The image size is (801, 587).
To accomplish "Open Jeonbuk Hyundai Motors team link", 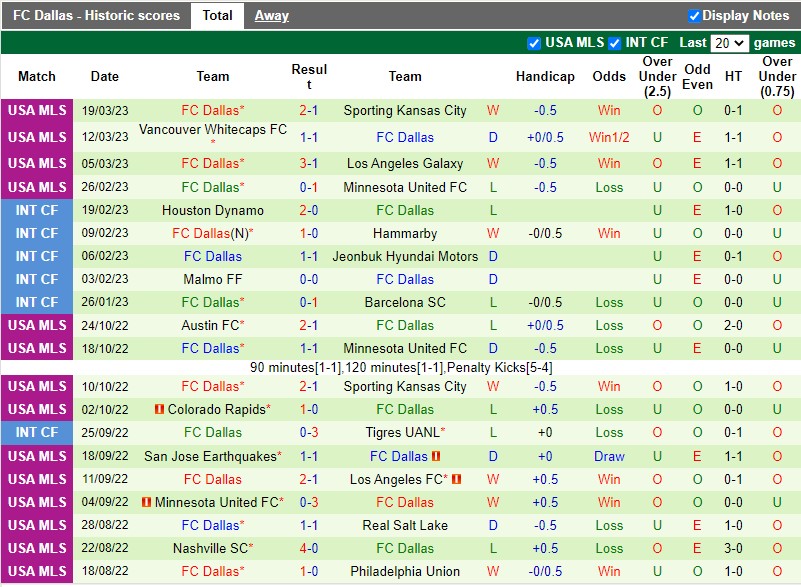I will (405, 256).
